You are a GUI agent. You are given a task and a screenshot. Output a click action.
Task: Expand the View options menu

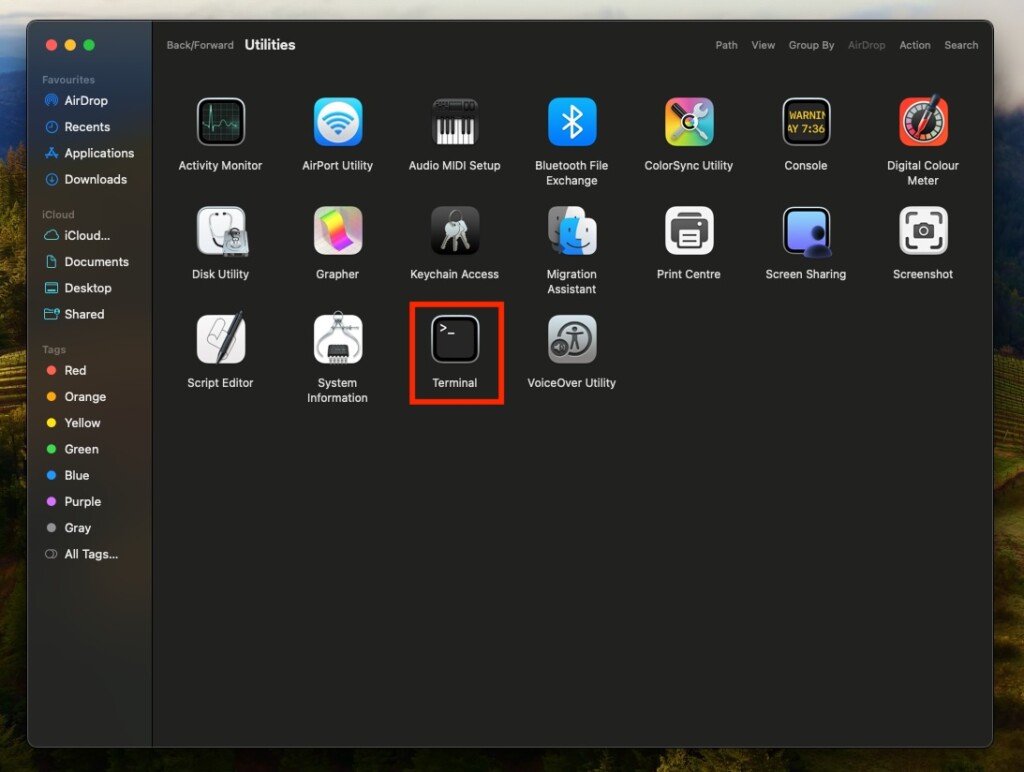pos(763,45)
